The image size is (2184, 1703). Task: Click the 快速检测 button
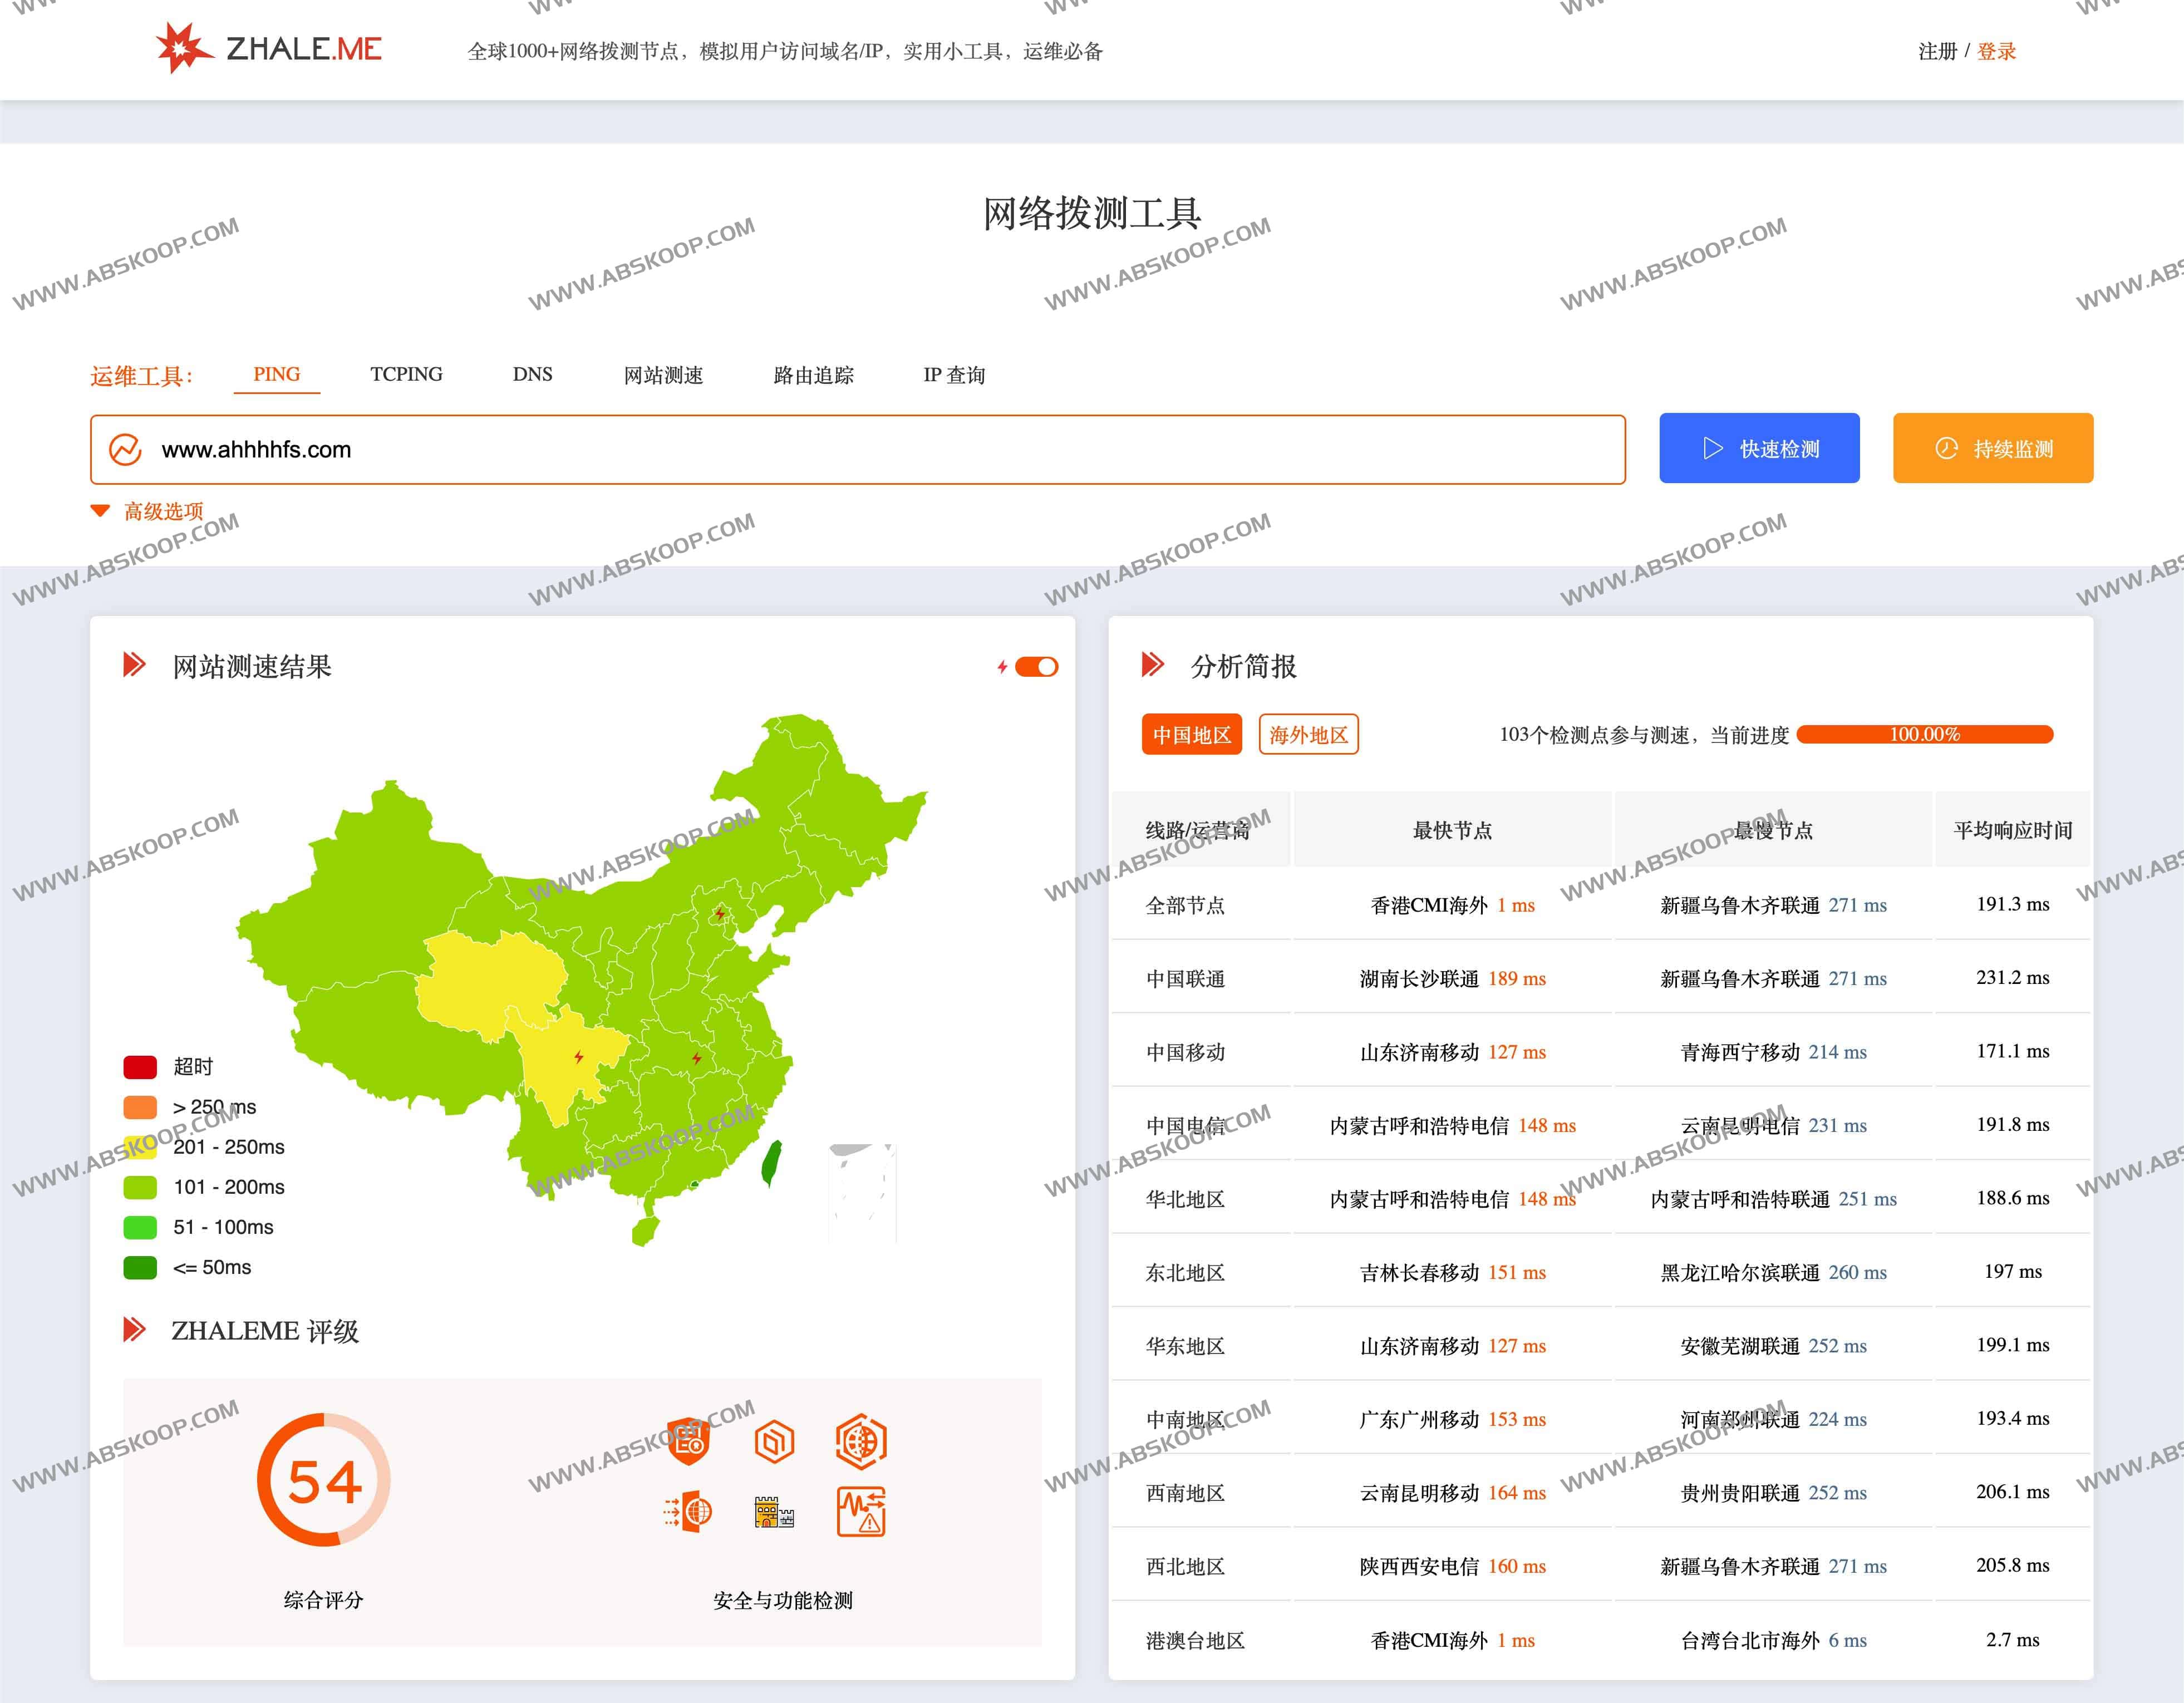1759,448
